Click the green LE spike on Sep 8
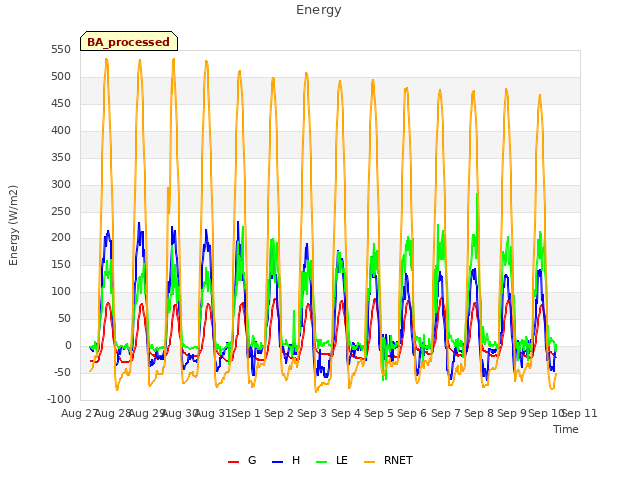640x480 pixels. point(476,194)
